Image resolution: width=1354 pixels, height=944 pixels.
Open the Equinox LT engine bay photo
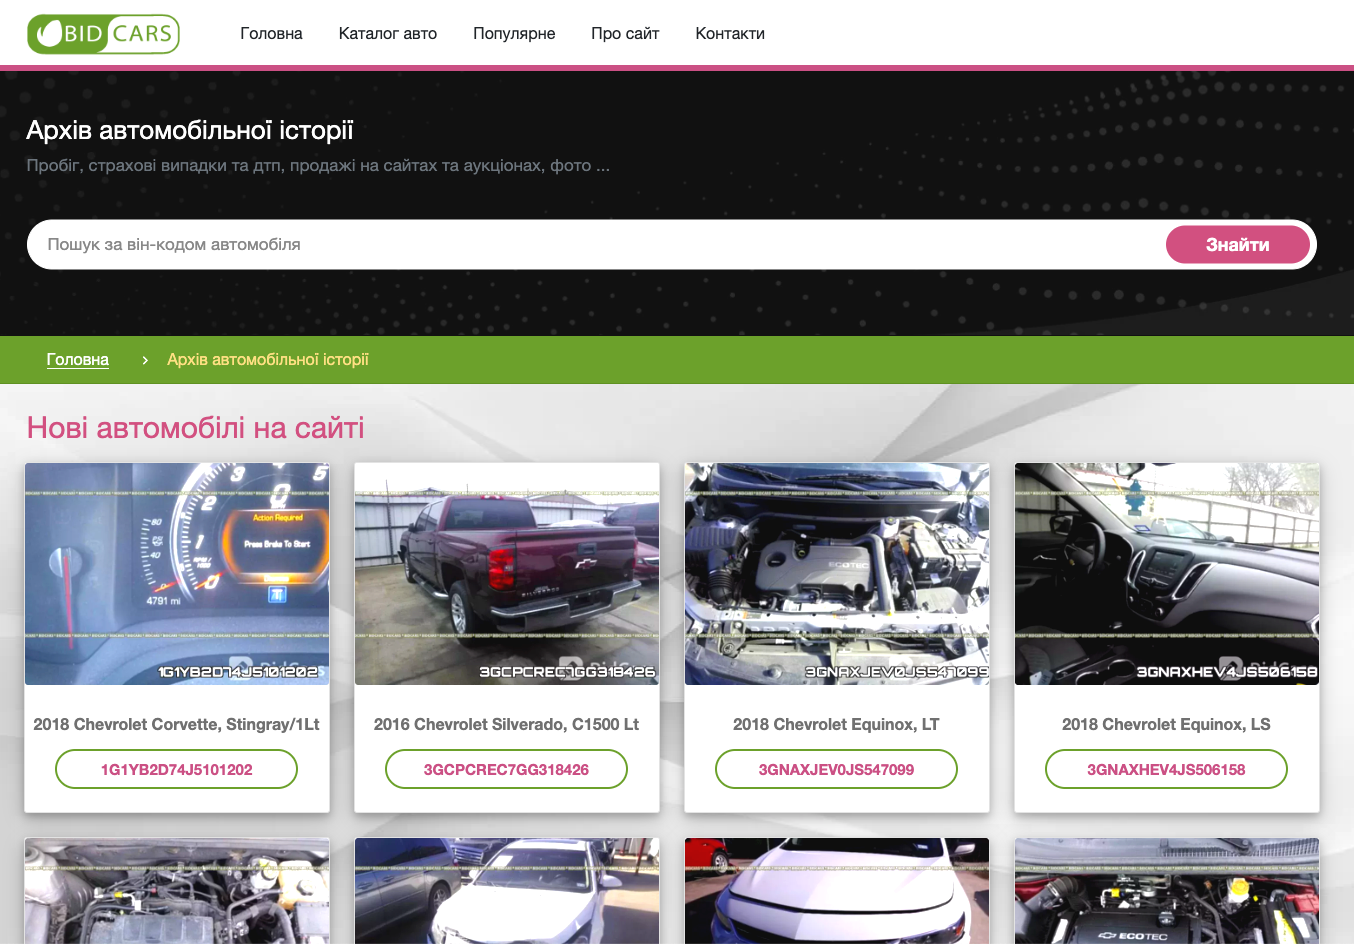click(836, 573)
